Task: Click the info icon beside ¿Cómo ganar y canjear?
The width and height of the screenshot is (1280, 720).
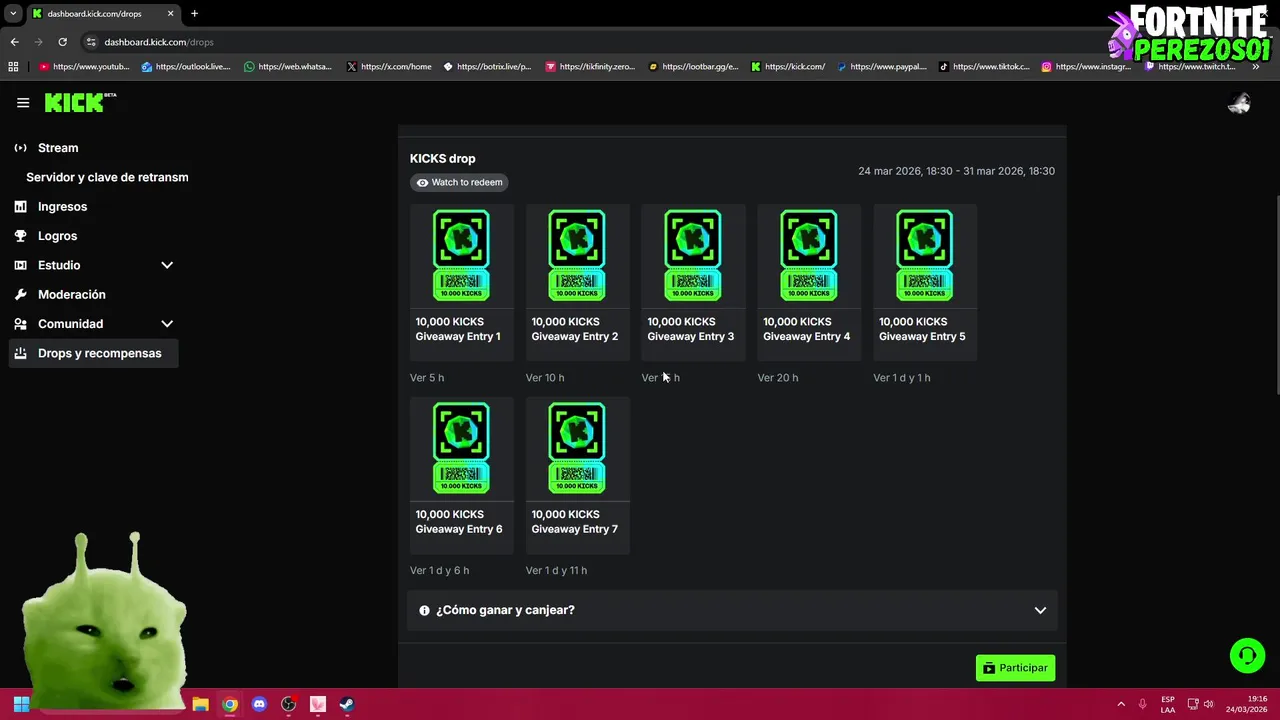Action: coord(424,610)
